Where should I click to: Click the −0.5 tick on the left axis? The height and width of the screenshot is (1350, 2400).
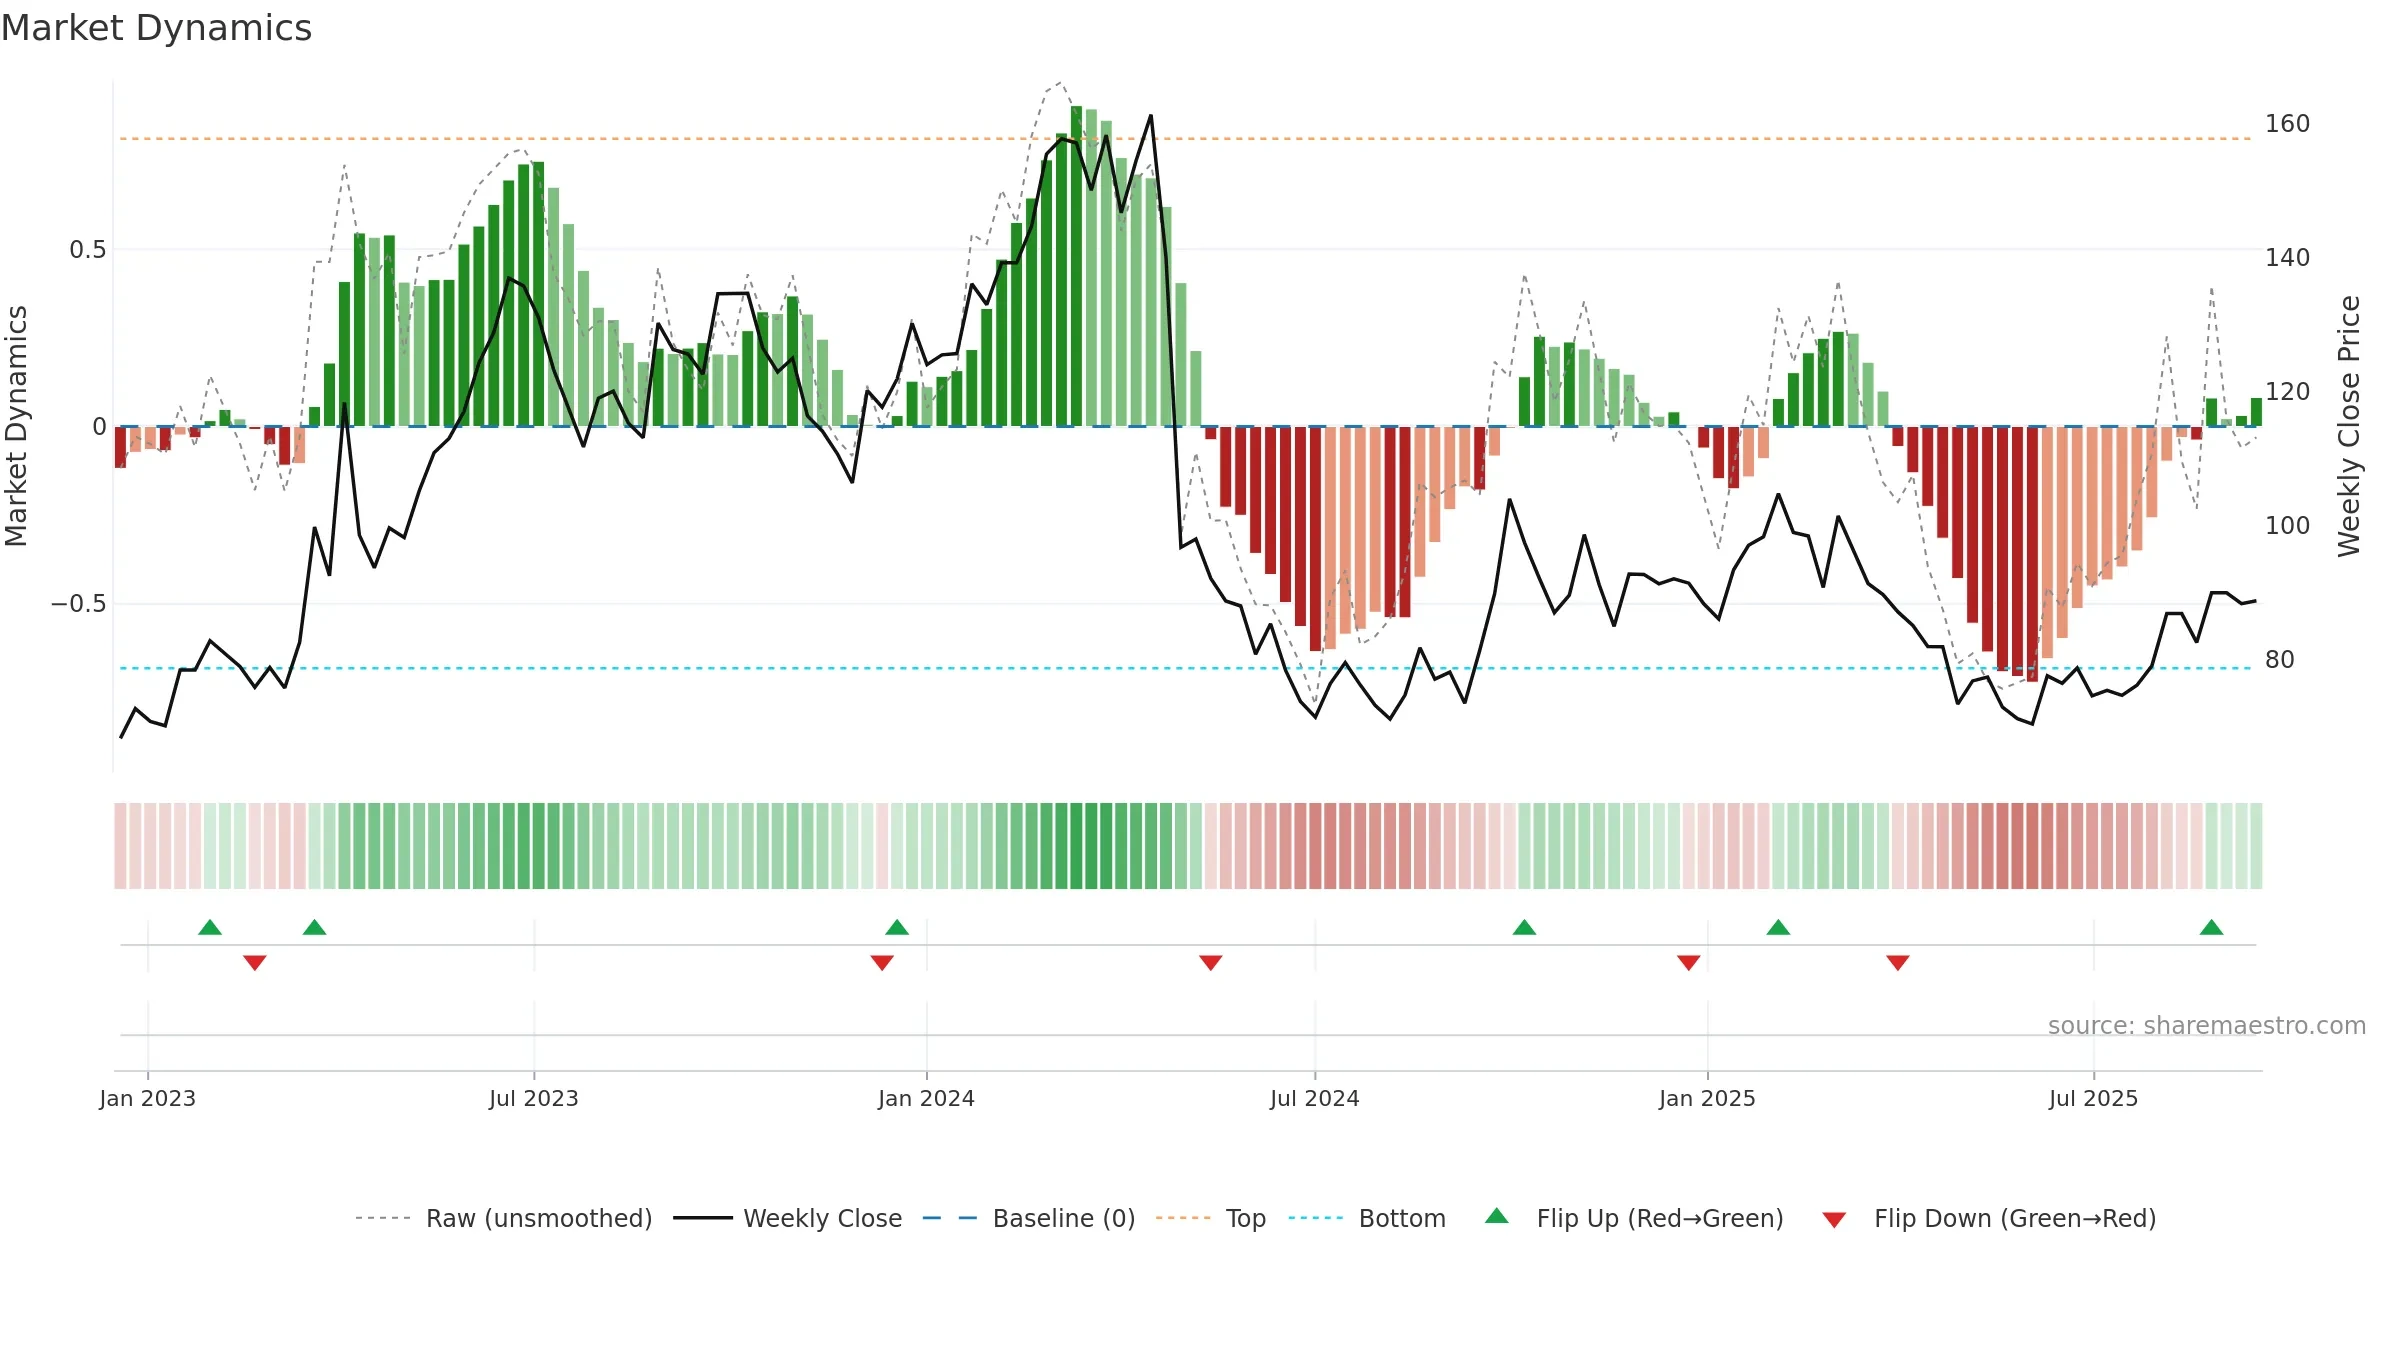coord(79,604)
